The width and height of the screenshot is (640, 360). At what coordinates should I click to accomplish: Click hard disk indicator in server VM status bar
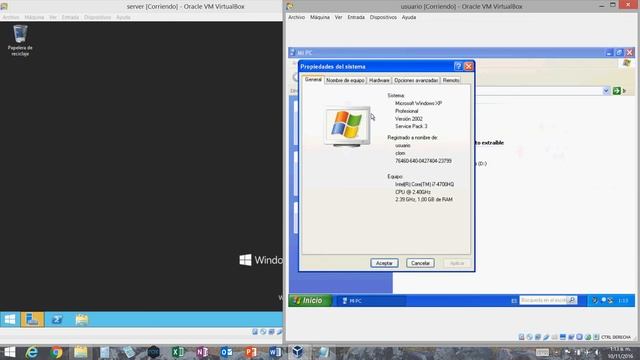point(255,332)
